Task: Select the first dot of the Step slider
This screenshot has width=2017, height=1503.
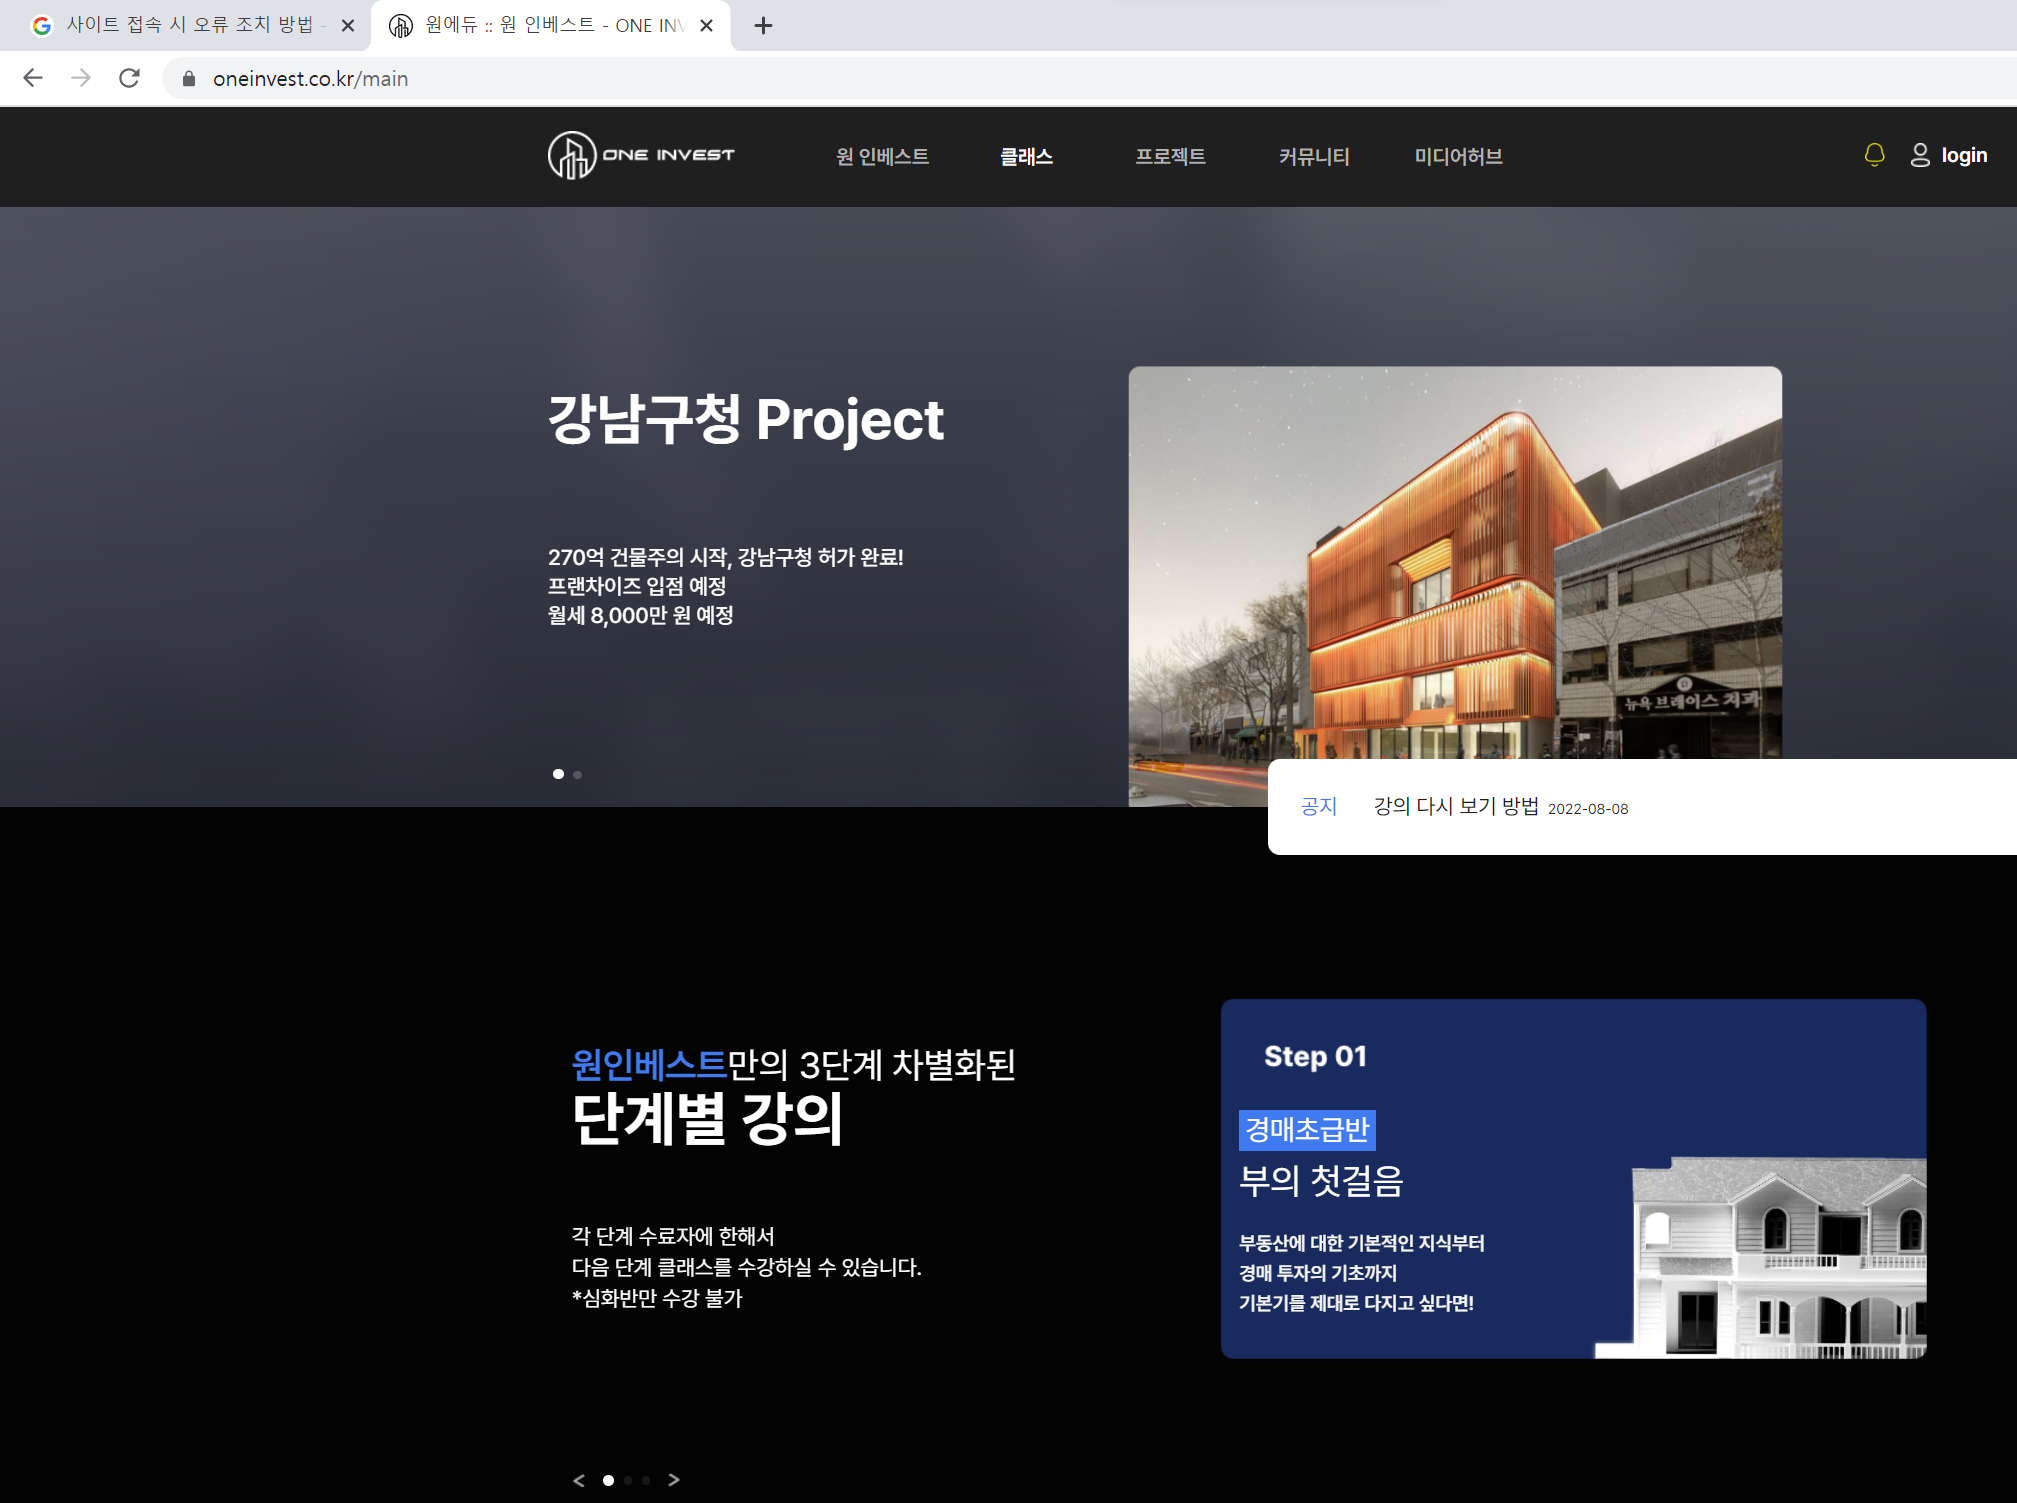Action: coord(609,1480)
